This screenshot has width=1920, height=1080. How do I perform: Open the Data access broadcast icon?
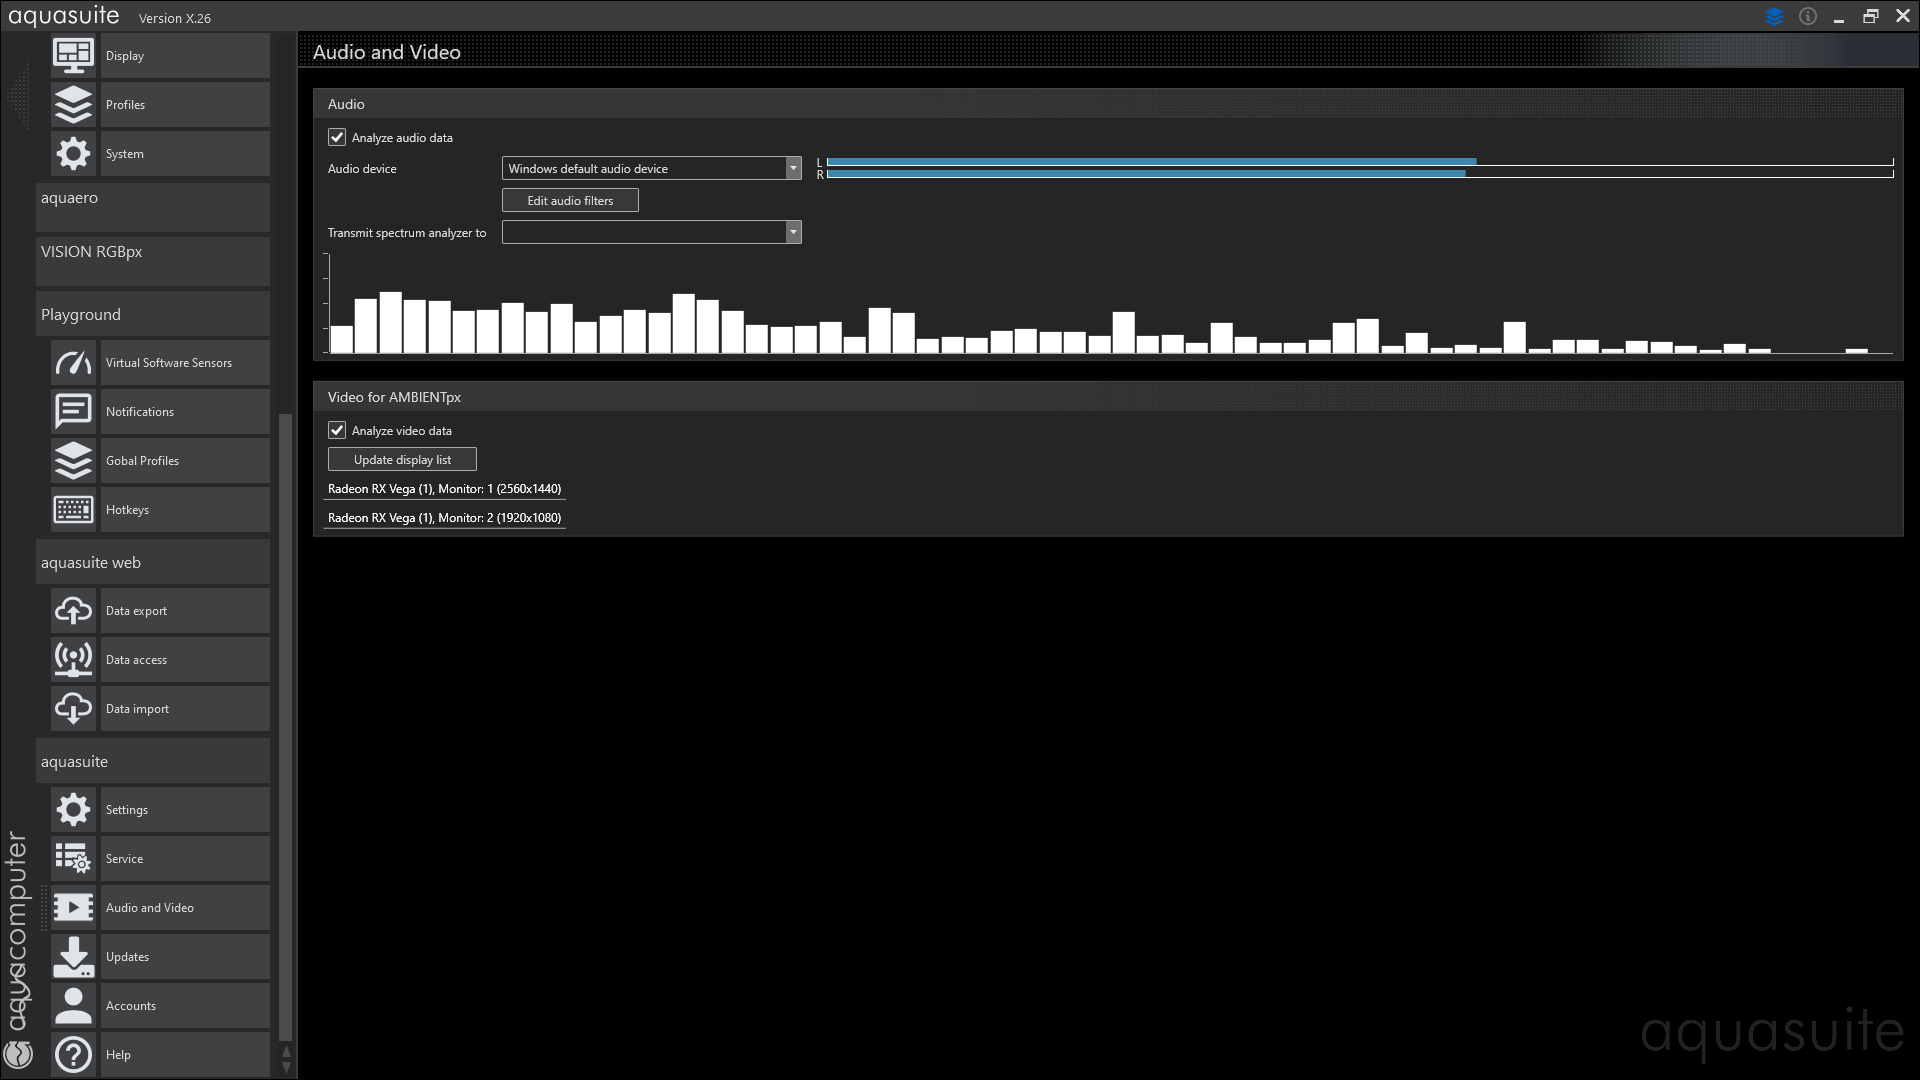[x=73, y=659]
